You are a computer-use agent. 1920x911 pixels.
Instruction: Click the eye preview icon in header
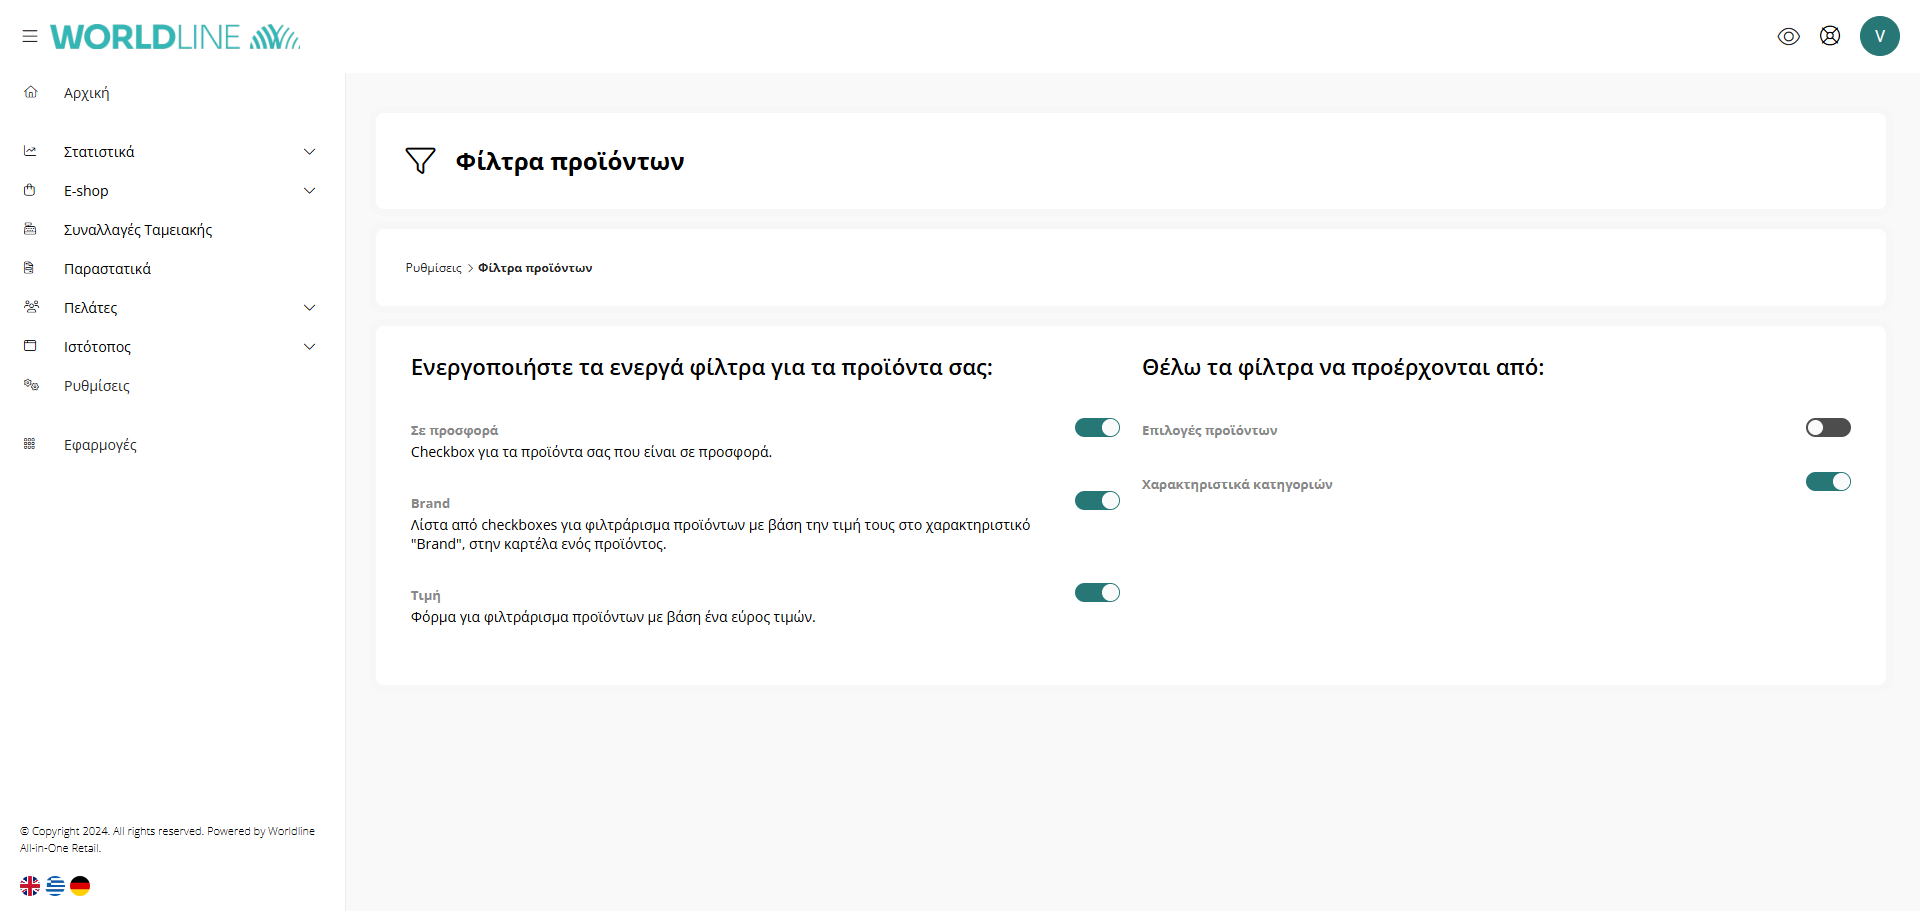pyautogui.click(x=1788, y=36)
